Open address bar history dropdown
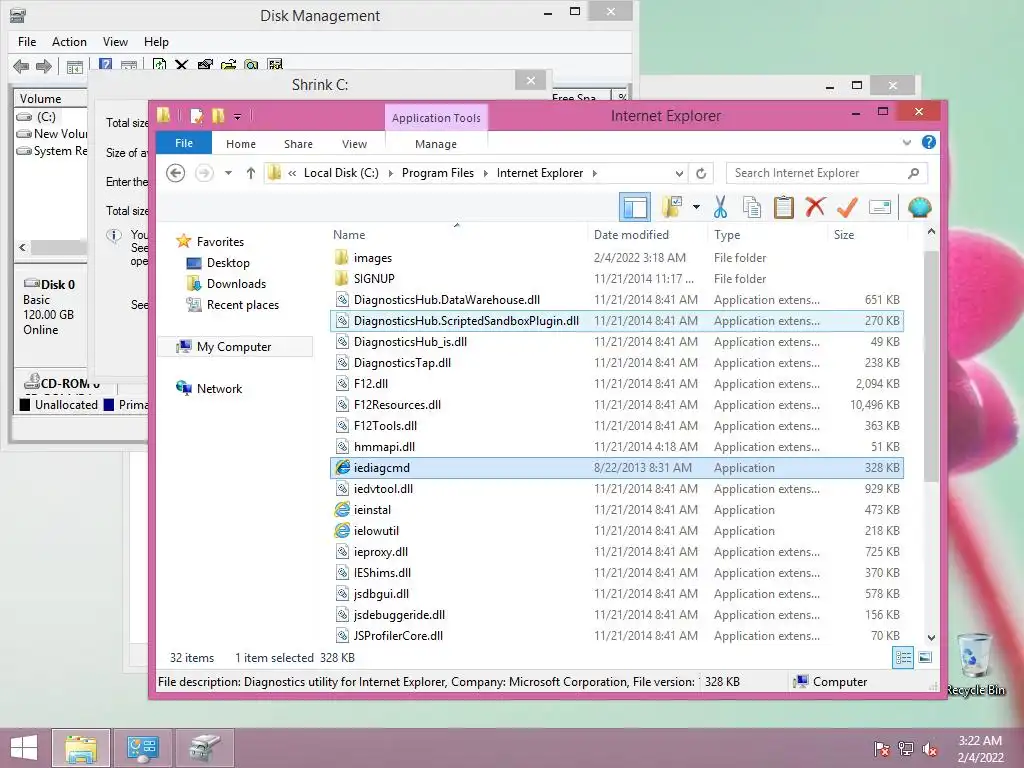 [679, 173]
